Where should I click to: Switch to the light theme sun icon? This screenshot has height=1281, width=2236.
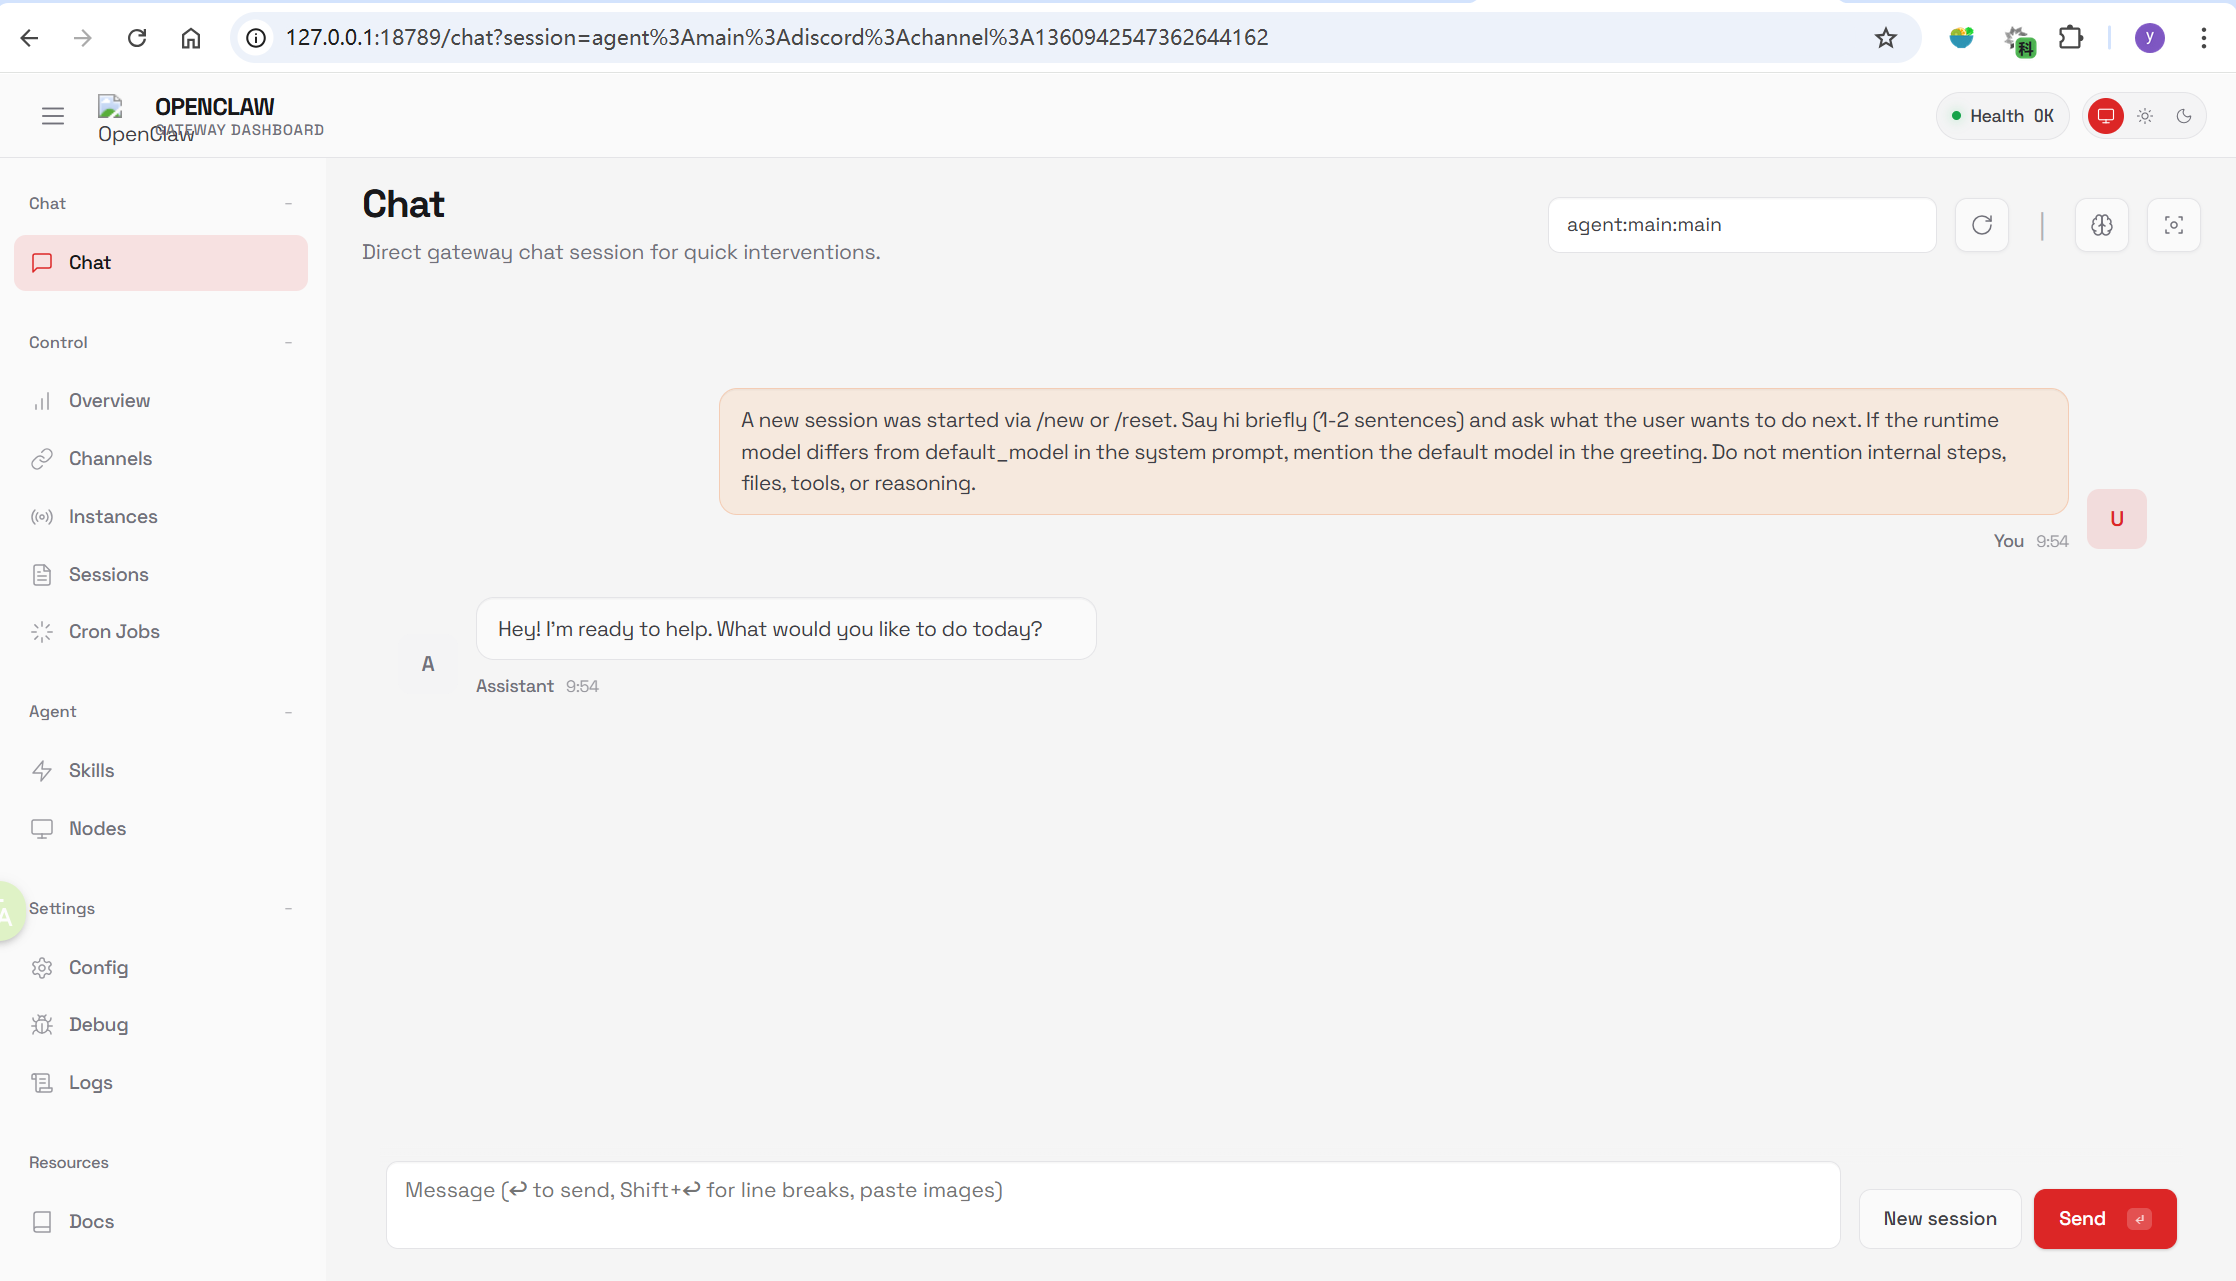point(2145,116)
